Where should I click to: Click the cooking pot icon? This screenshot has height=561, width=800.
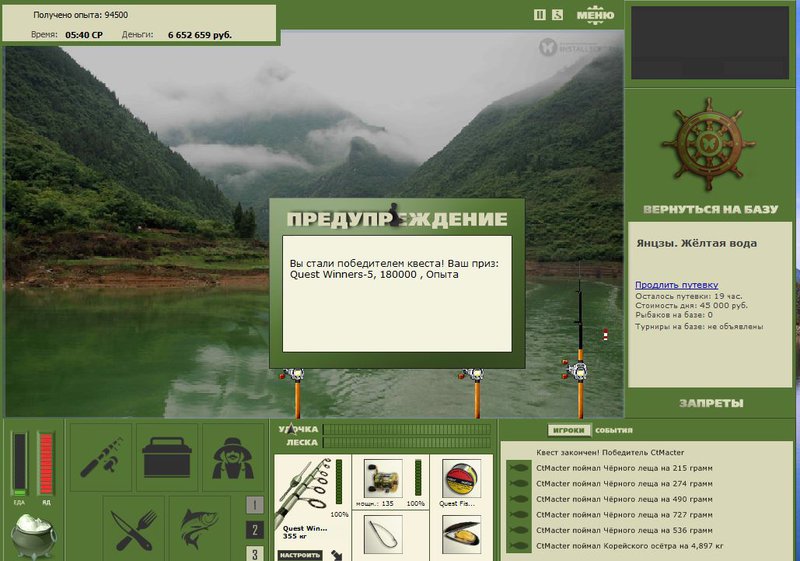[x=33, y=536]
